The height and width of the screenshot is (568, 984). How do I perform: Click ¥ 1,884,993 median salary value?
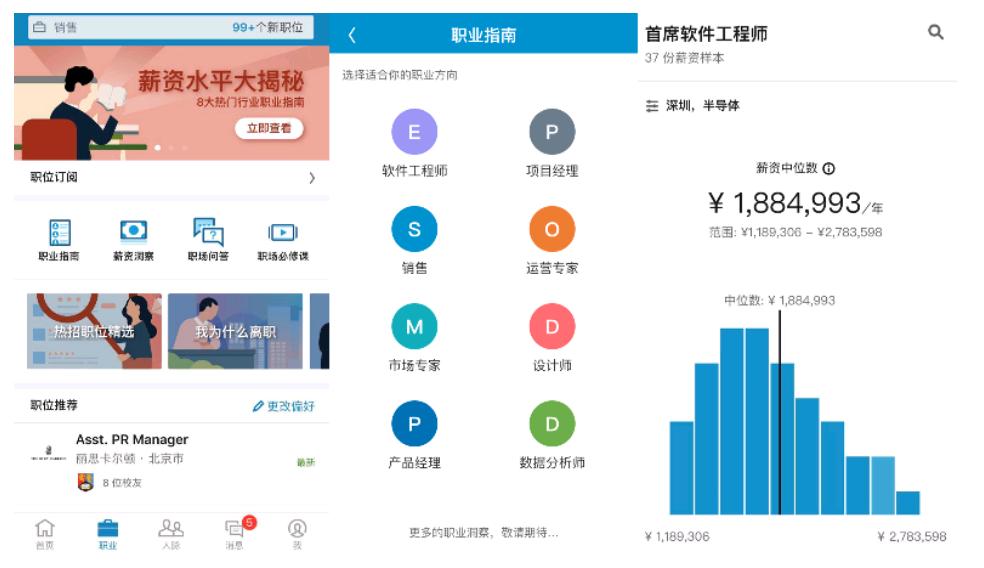coord(795,203)
